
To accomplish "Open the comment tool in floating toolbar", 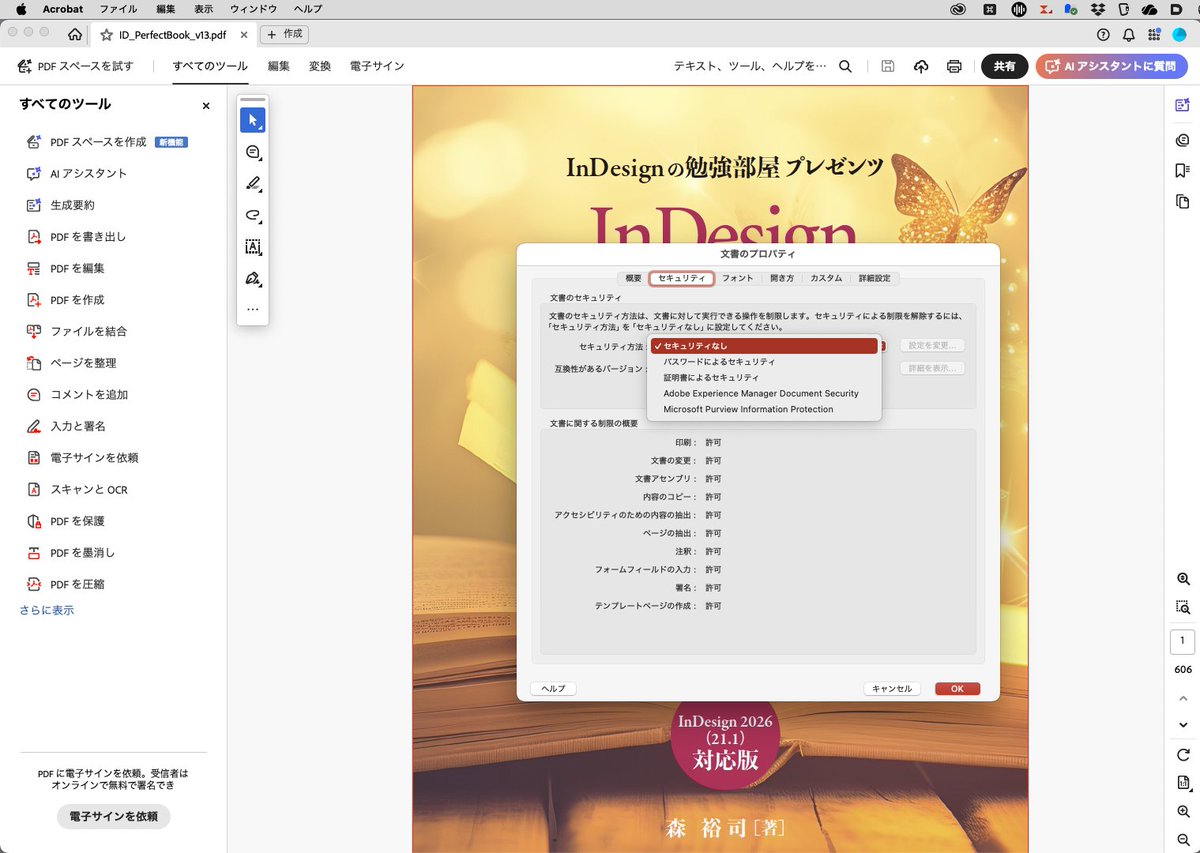I will pyautogui.click(x=252, y=152).
